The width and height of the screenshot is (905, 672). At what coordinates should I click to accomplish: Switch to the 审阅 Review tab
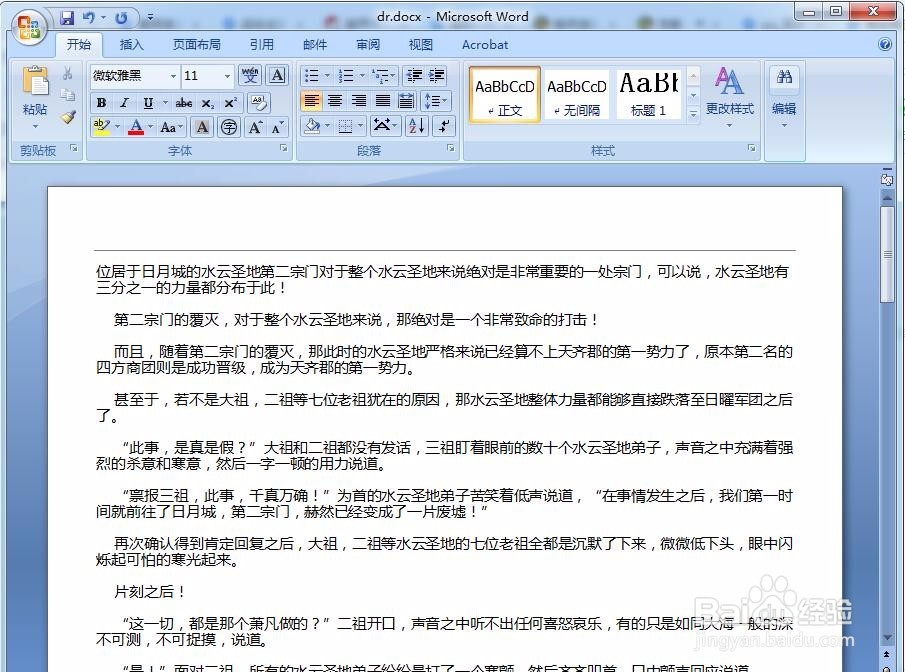tap(368, 44)
